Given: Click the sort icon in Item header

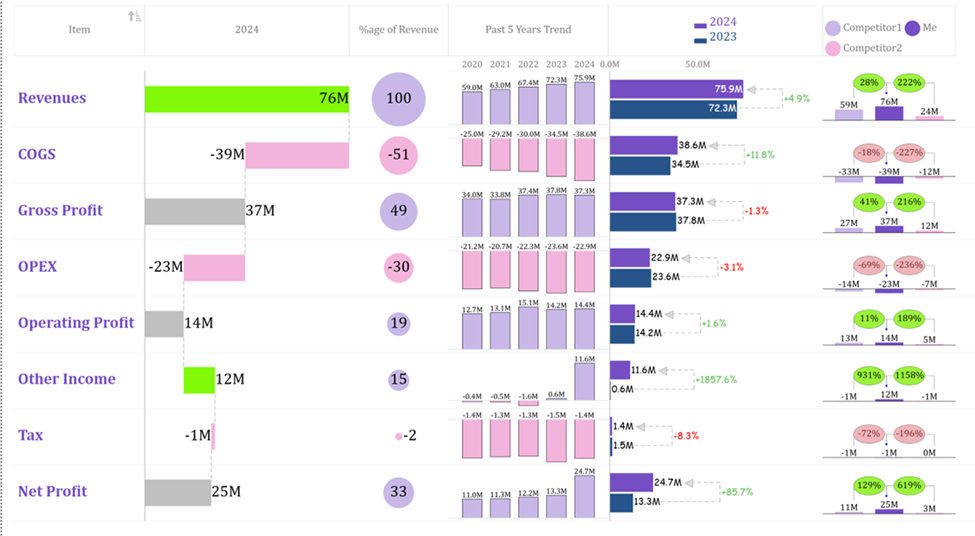Looking at the screenshot, I should (x=135, y=16).
